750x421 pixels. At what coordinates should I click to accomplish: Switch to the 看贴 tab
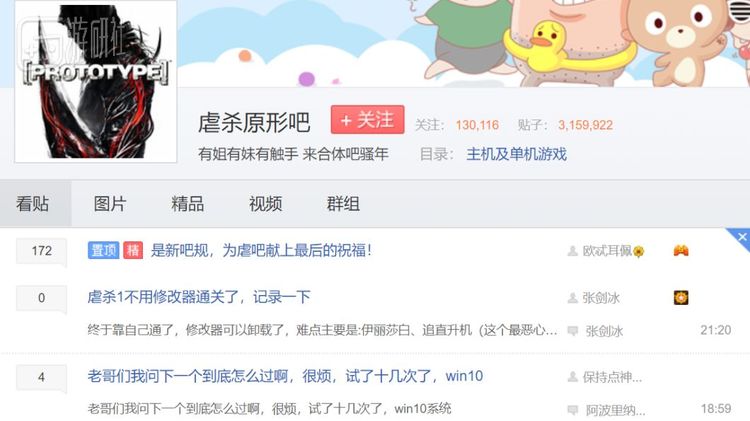[x=33, y=204]
